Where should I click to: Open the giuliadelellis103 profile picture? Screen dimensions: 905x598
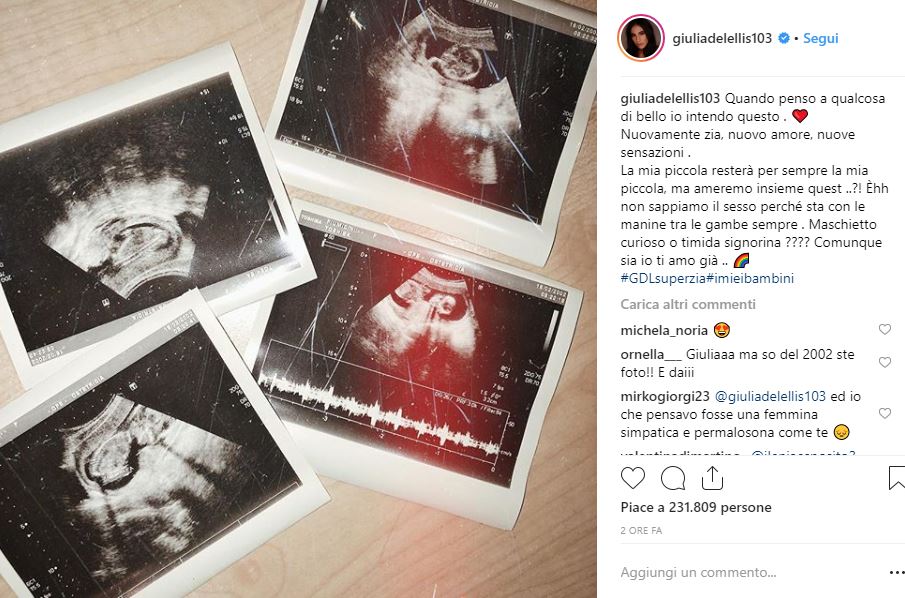641,38
